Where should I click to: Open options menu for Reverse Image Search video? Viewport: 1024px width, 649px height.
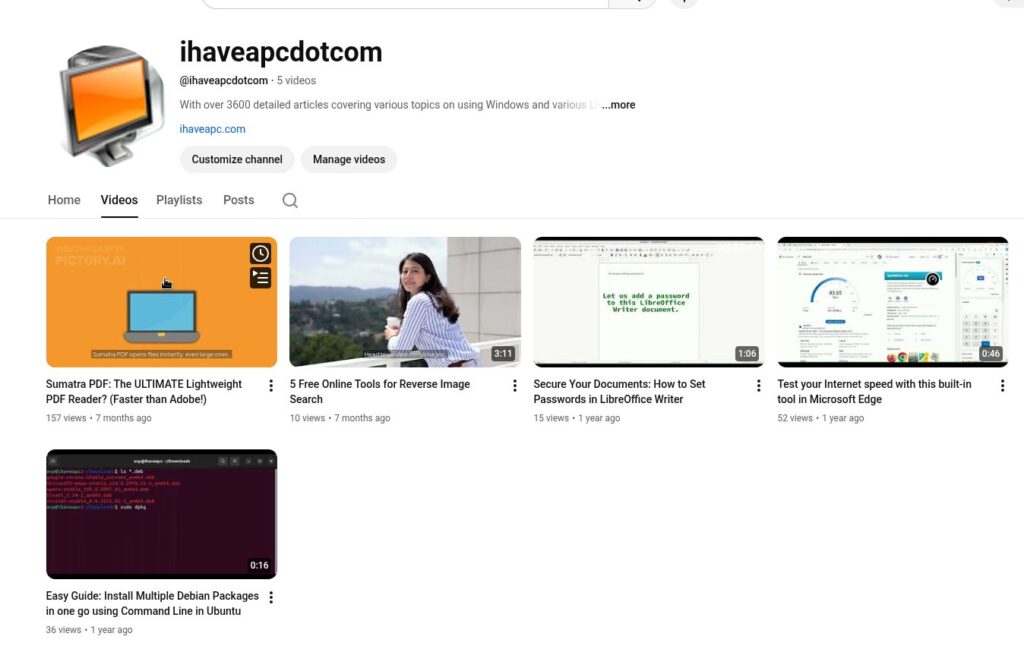pos(515,386)
